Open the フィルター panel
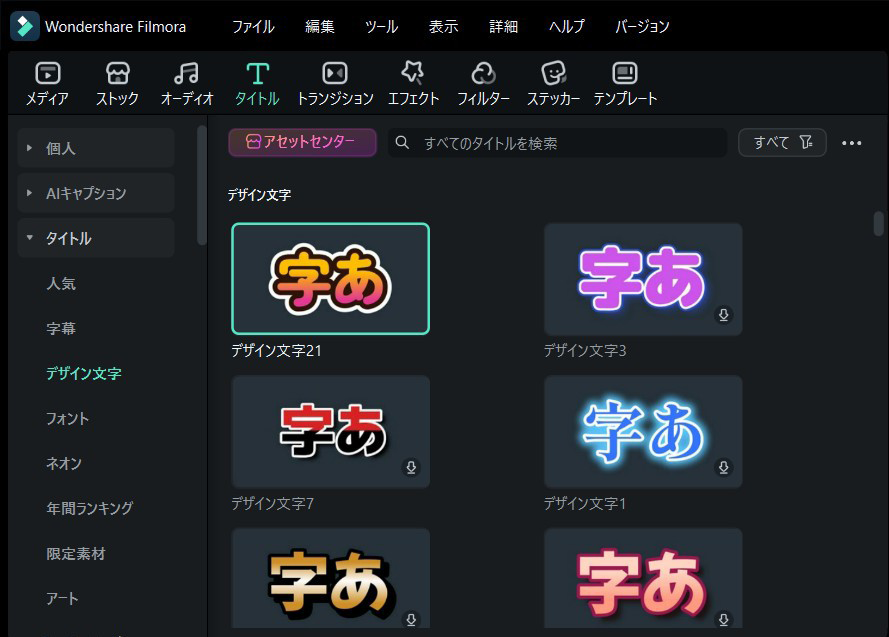The width and height of the screenshot is (889, 637). coord(483,82)
